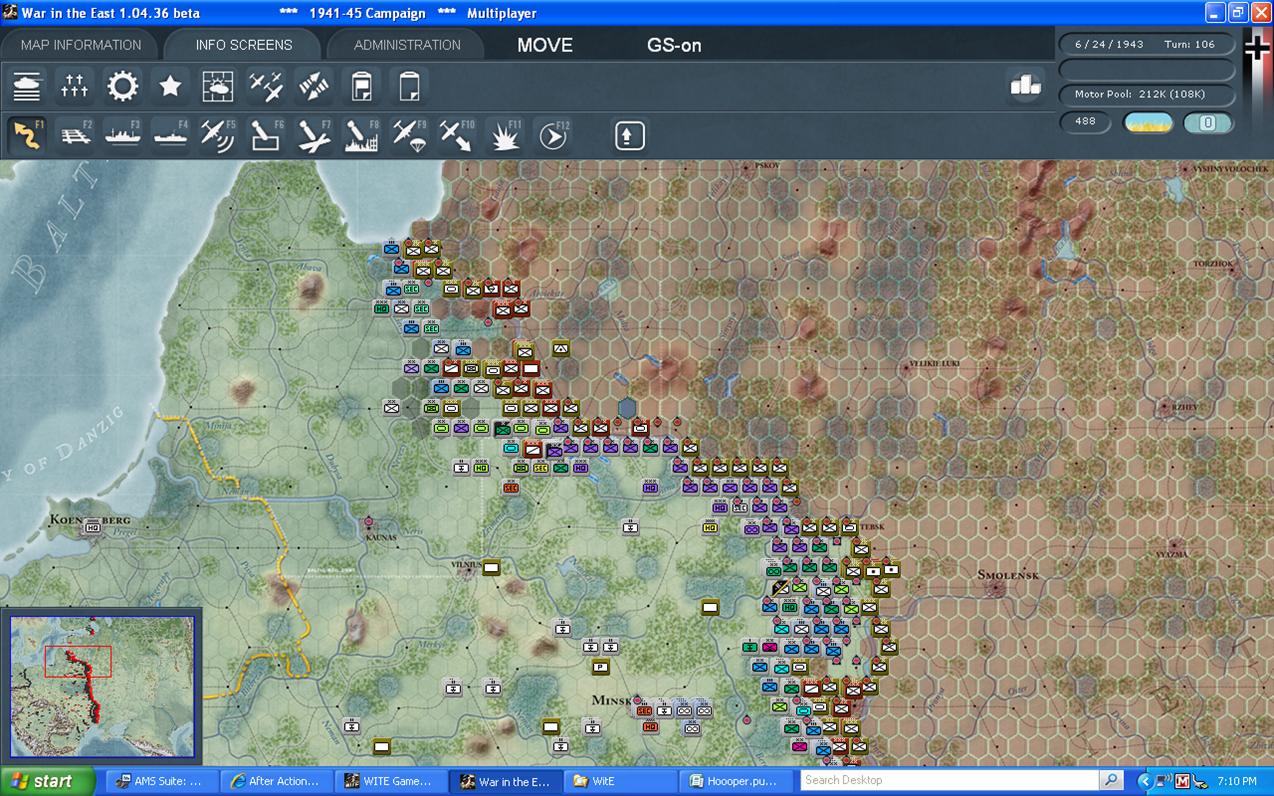Image resolution: width=1274 pixels, height=796 pixels.
Task: Select the F10 air transfer mode
Action: [457, 135]
